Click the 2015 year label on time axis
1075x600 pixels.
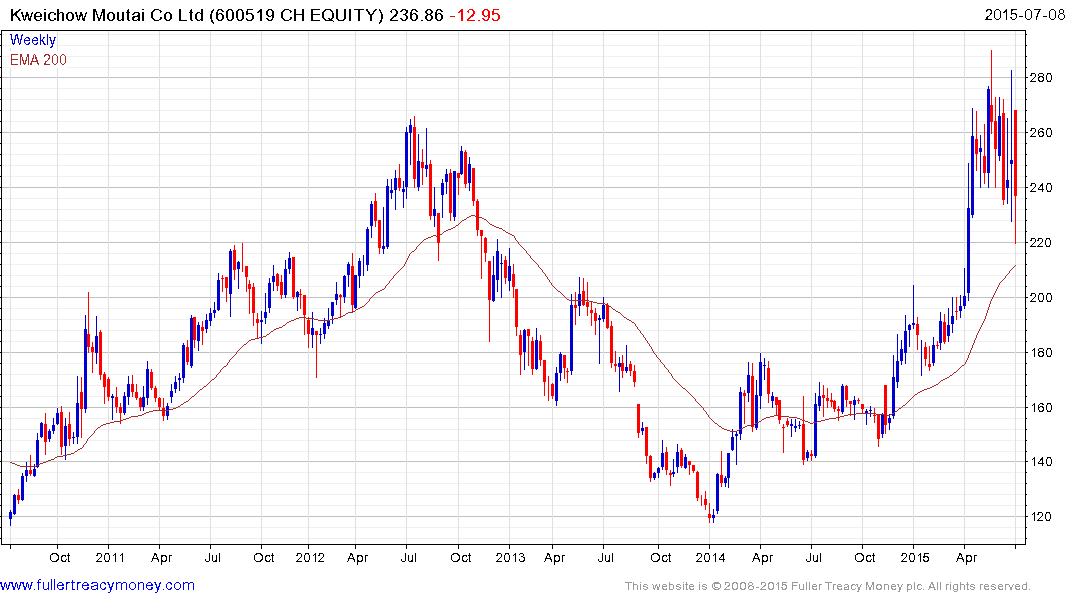click(x=915, y=557)
